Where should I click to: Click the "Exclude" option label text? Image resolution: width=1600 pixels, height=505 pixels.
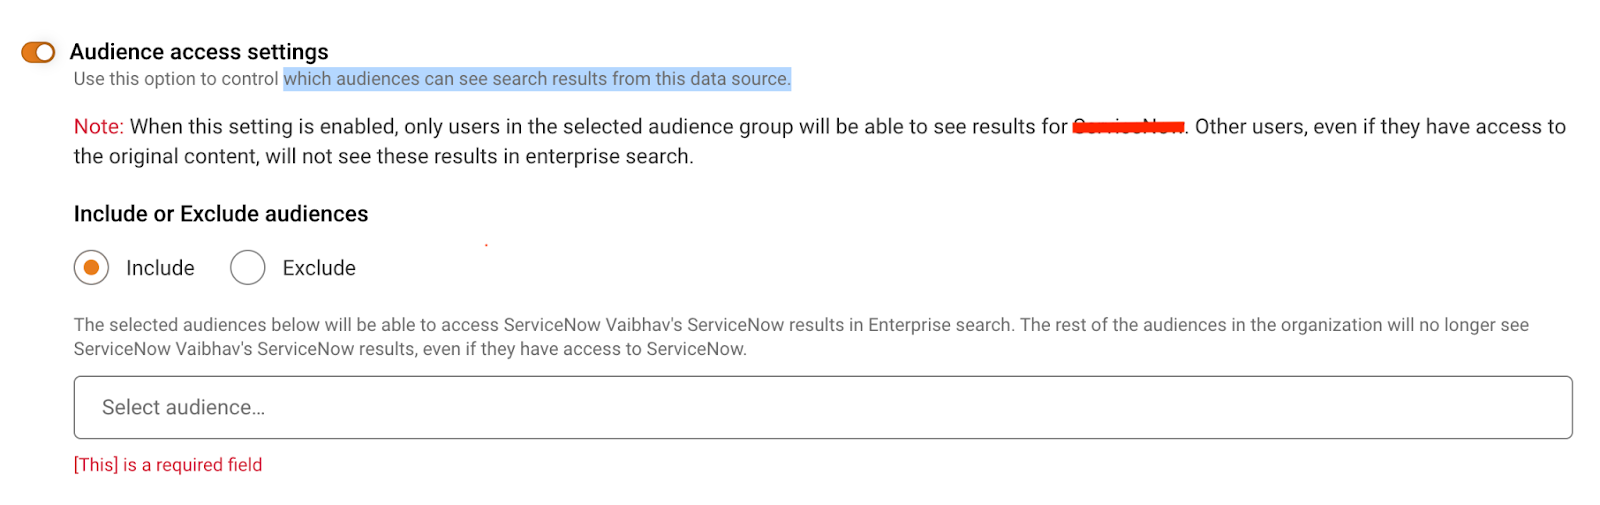[319, 268]
